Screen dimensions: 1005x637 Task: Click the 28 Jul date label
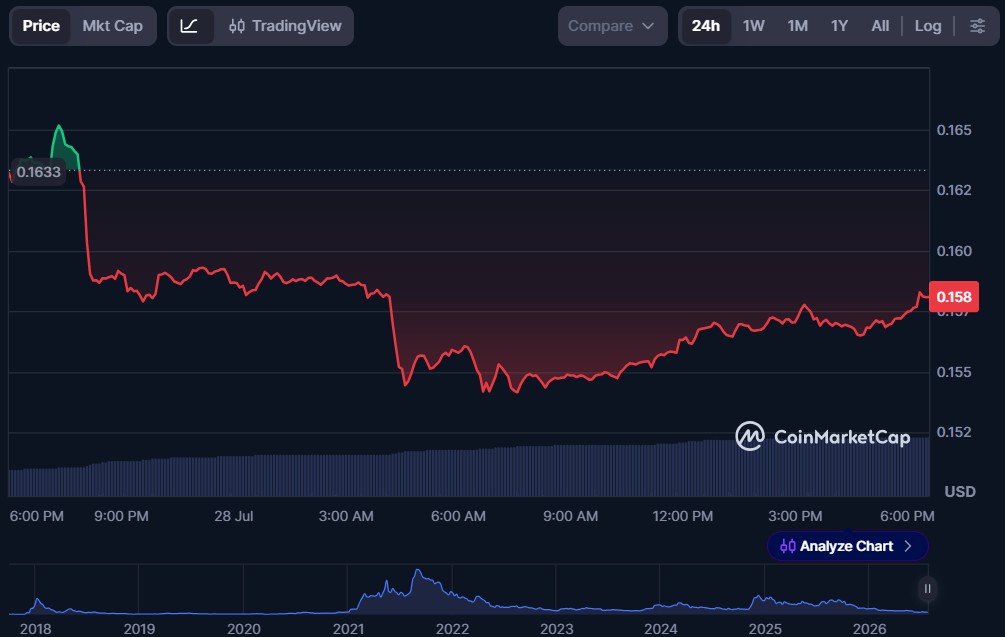233,516
